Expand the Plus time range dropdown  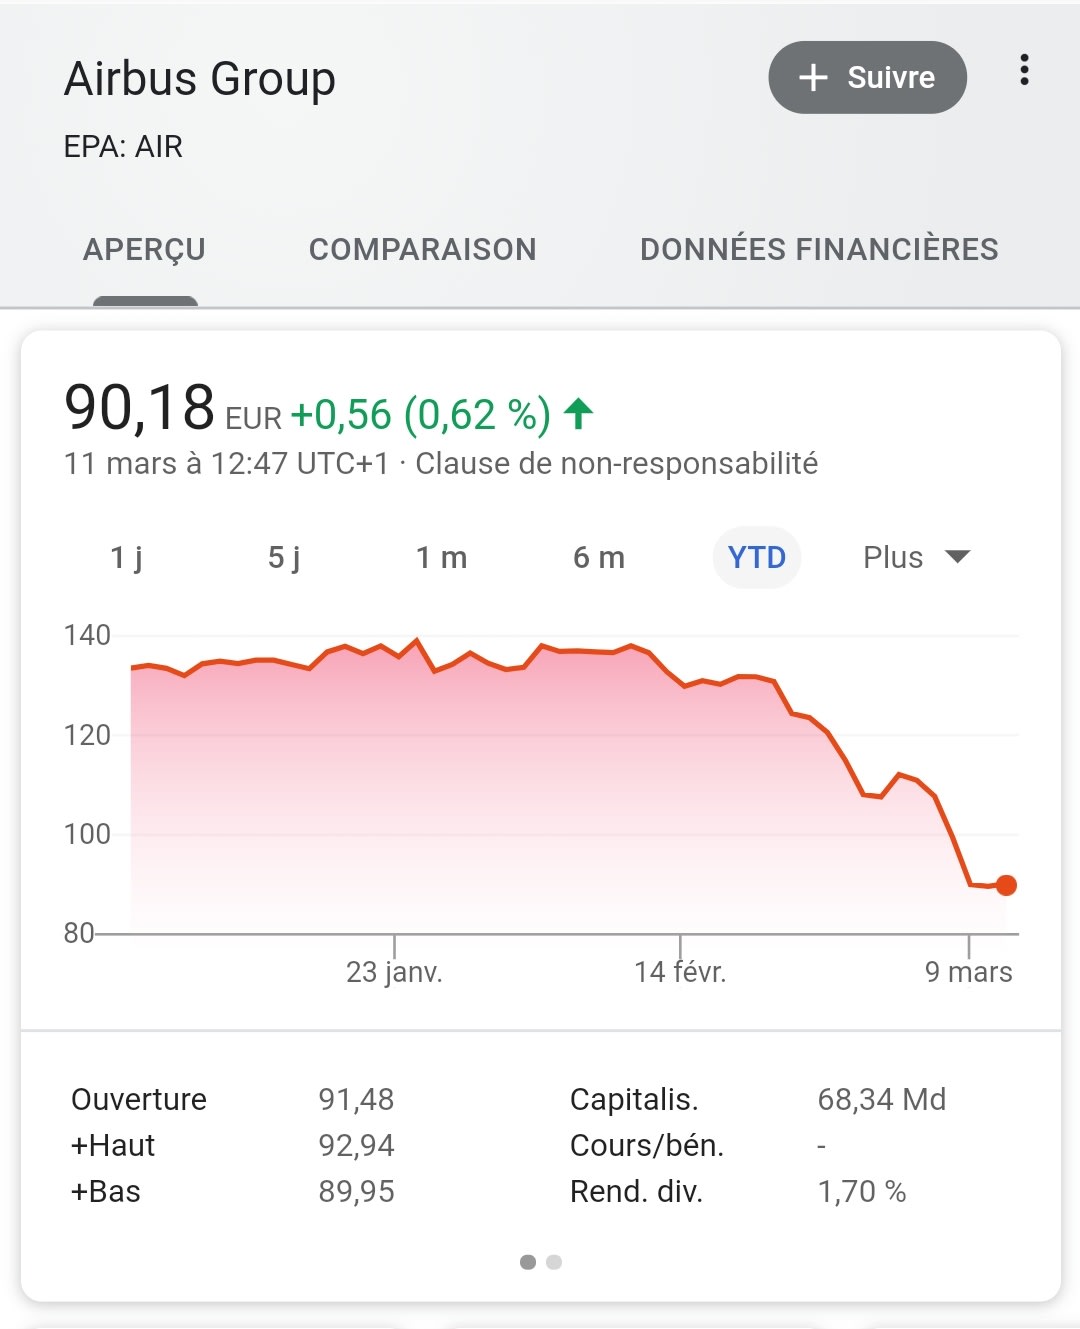pyautogui.click(x=916, y=557)
